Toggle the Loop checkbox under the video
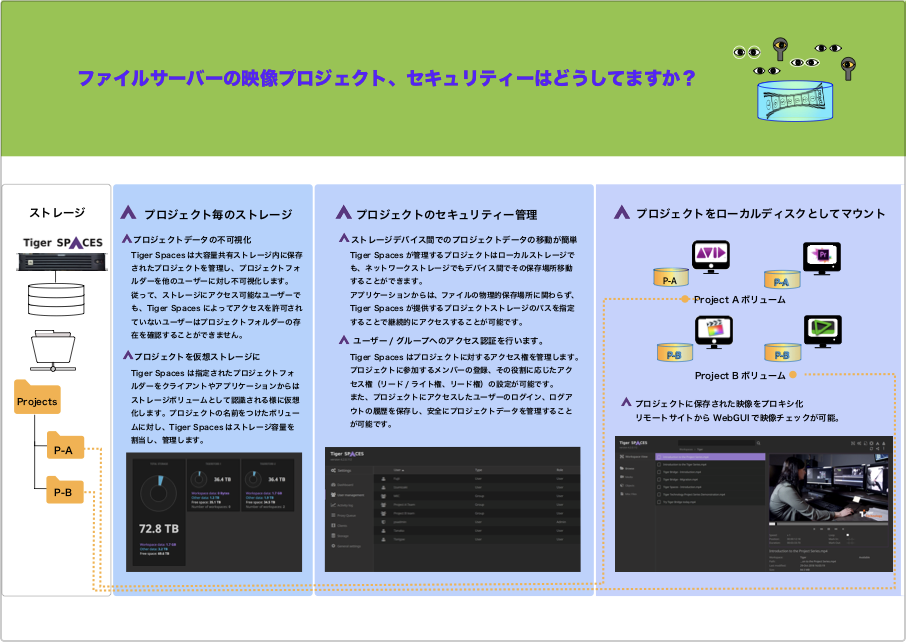 click(x=847, y=535)
